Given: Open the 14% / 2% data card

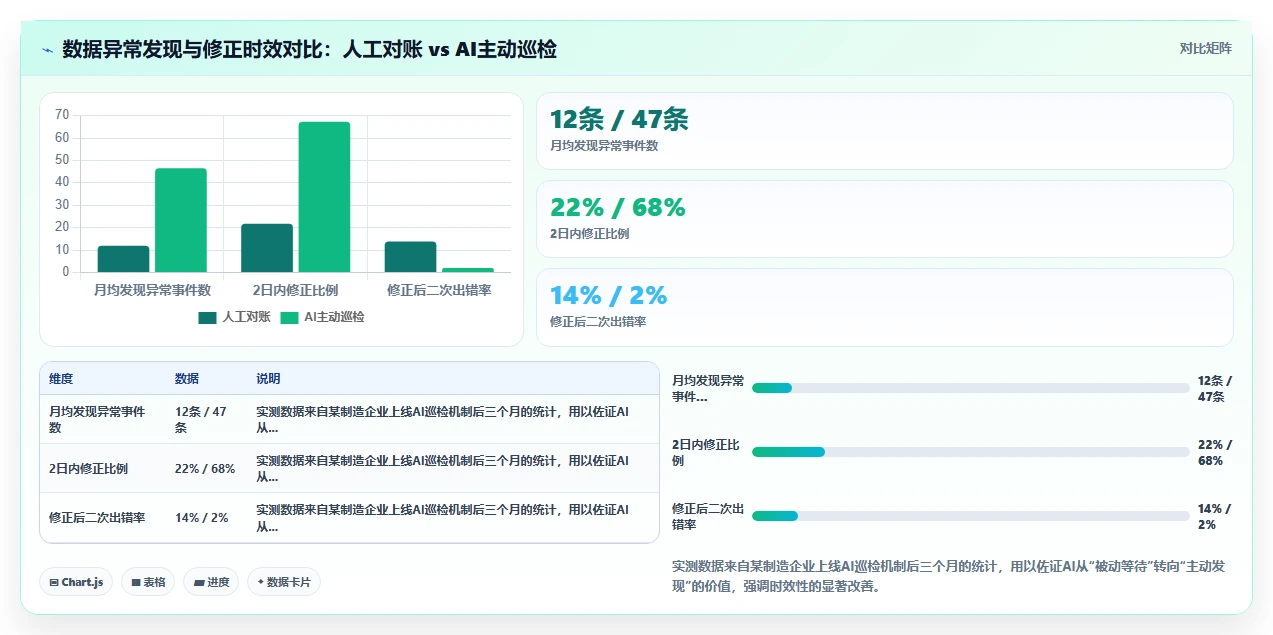Looking at the screenshot, I should (x=885, y=307).
